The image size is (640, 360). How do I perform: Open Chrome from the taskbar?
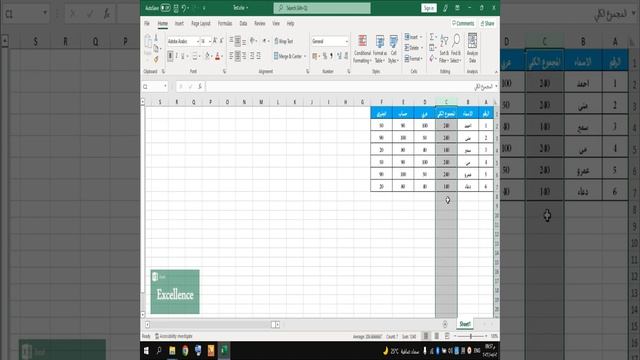coord(185,351)
